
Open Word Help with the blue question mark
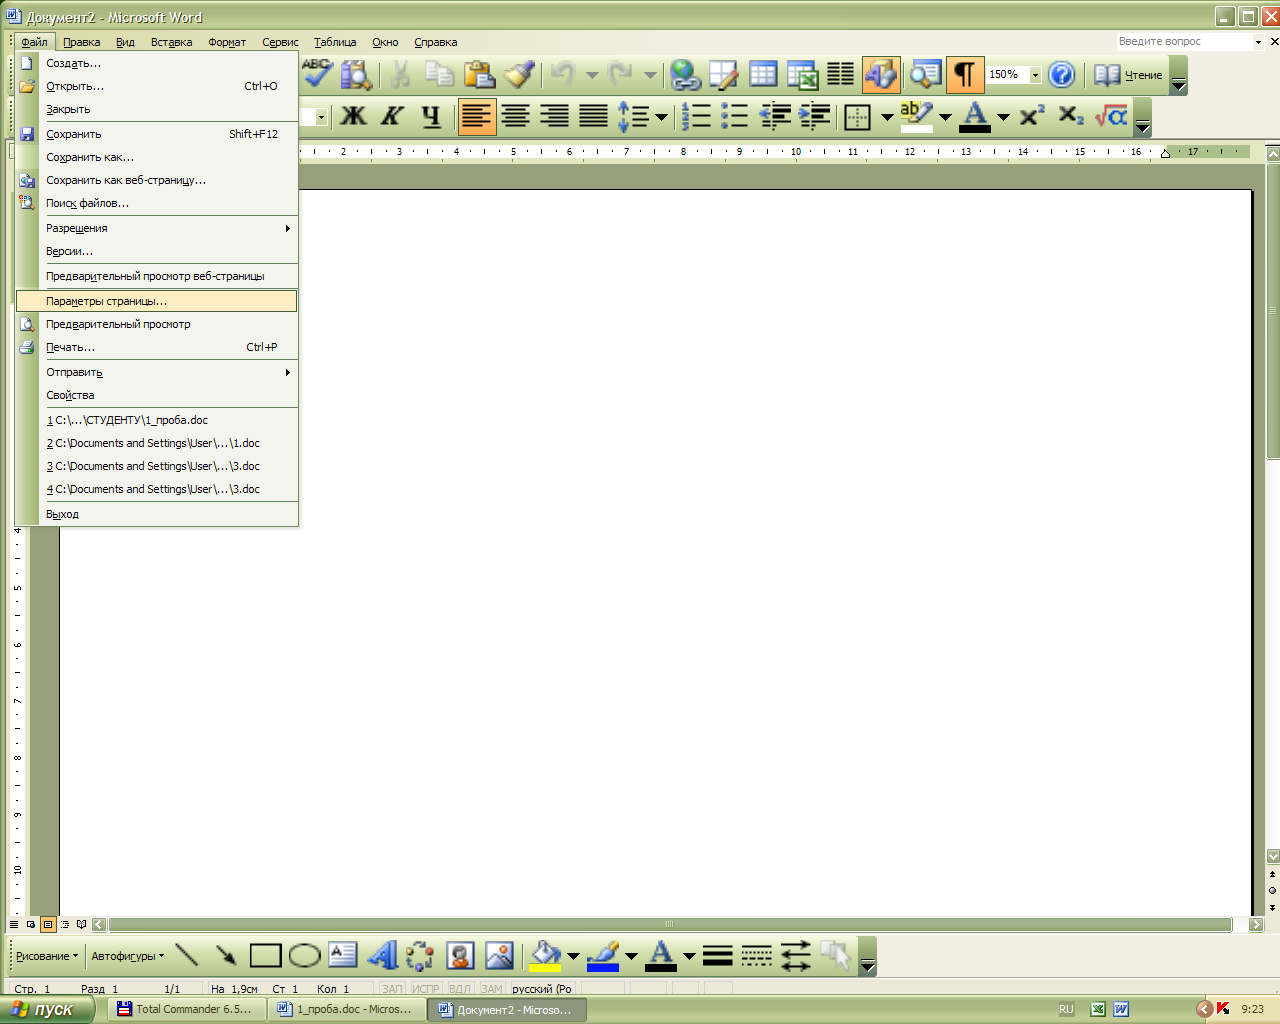pyautogui.click(x=1061, y=74)
